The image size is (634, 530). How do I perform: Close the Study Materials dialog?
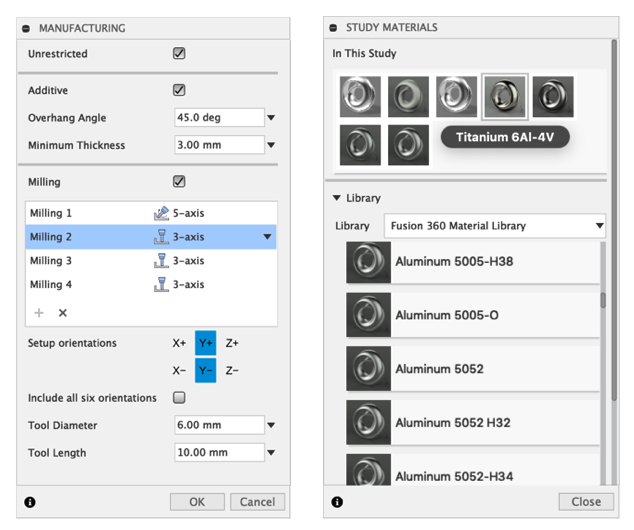coord(585,502)
